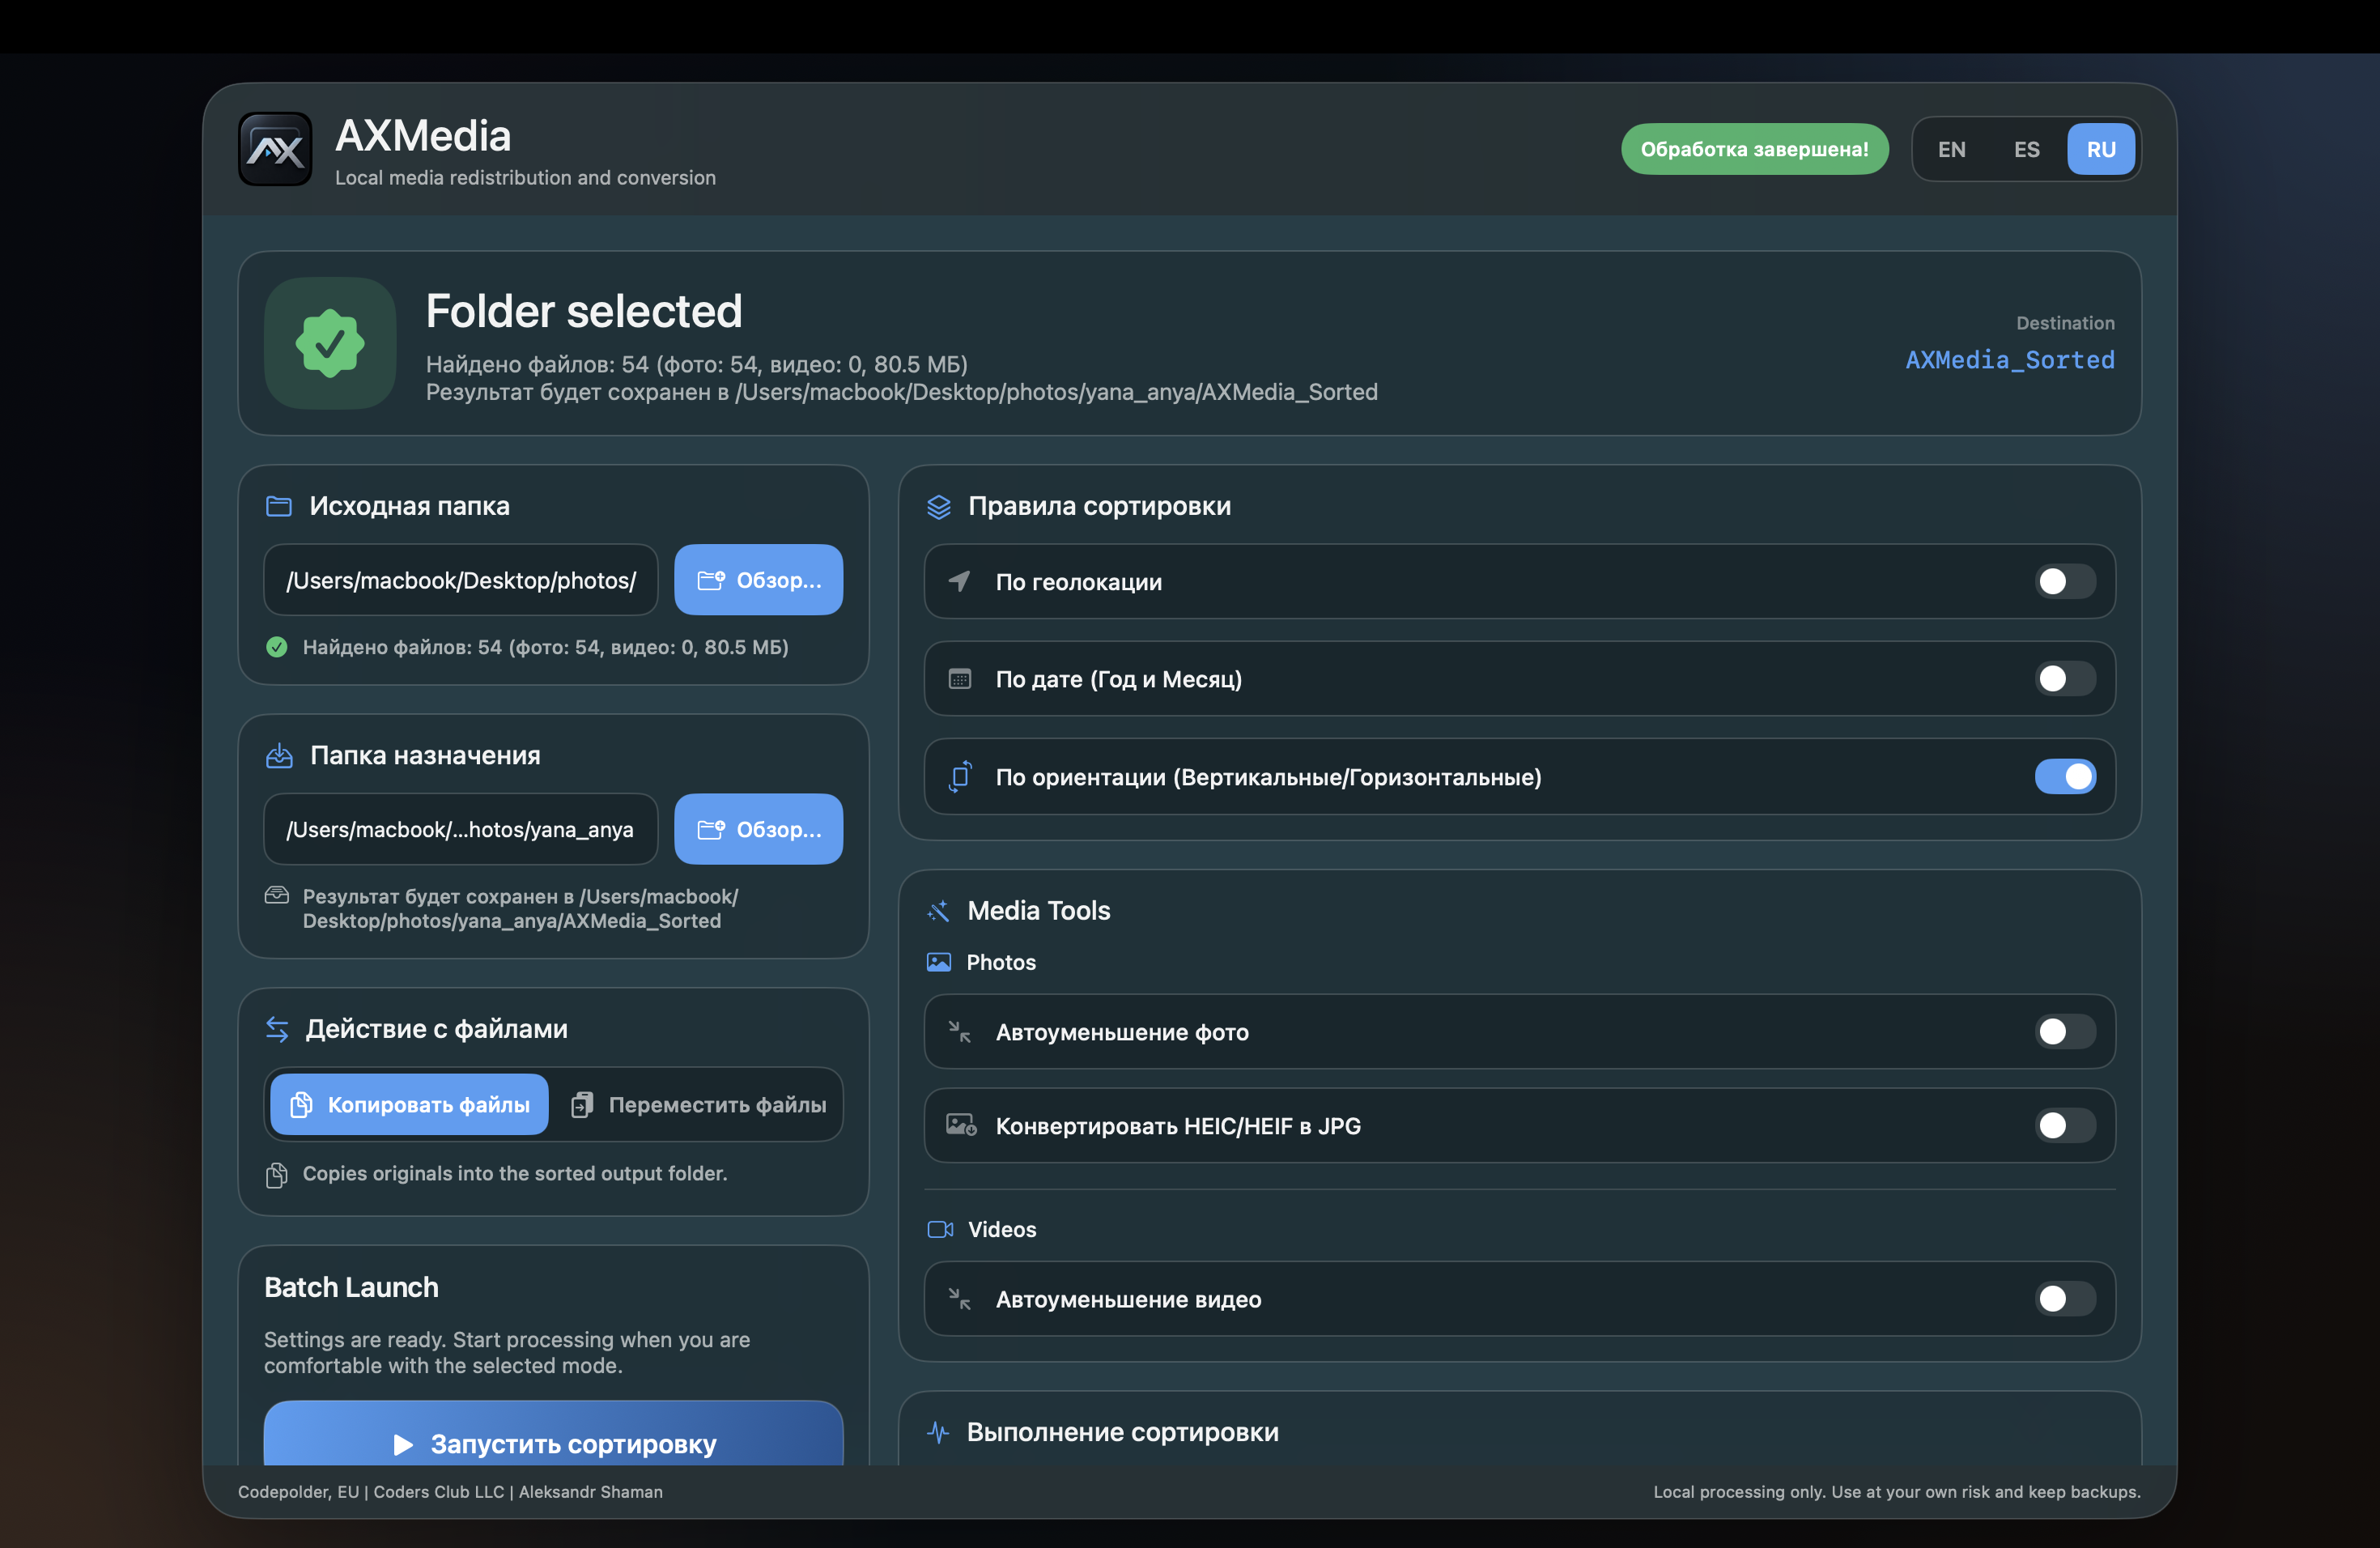Screen dimensions: 2380x1548
Task: Click the magic wand icon beside Media Tools
Action: [x=938, y=911]
